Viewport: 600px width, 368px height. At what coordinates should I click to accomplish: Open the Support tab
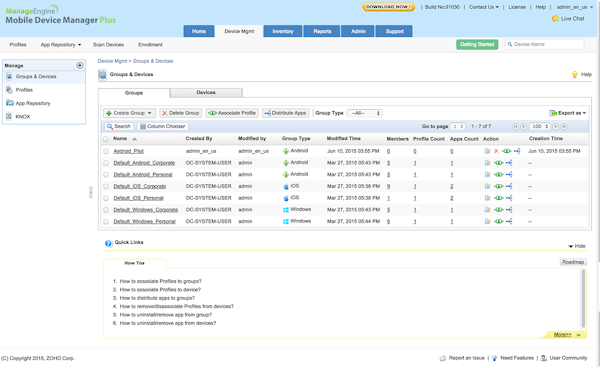pyautogui.click(x=394, y=31)
